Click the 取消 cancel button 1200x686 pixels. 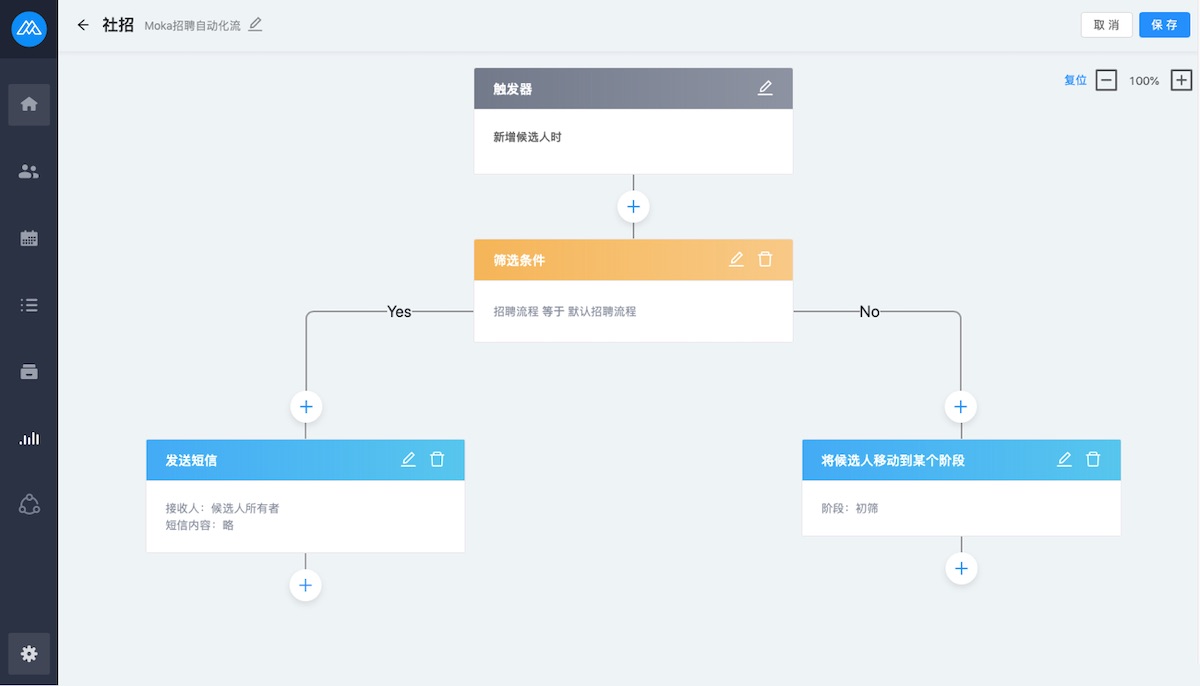coord(1106,25)
